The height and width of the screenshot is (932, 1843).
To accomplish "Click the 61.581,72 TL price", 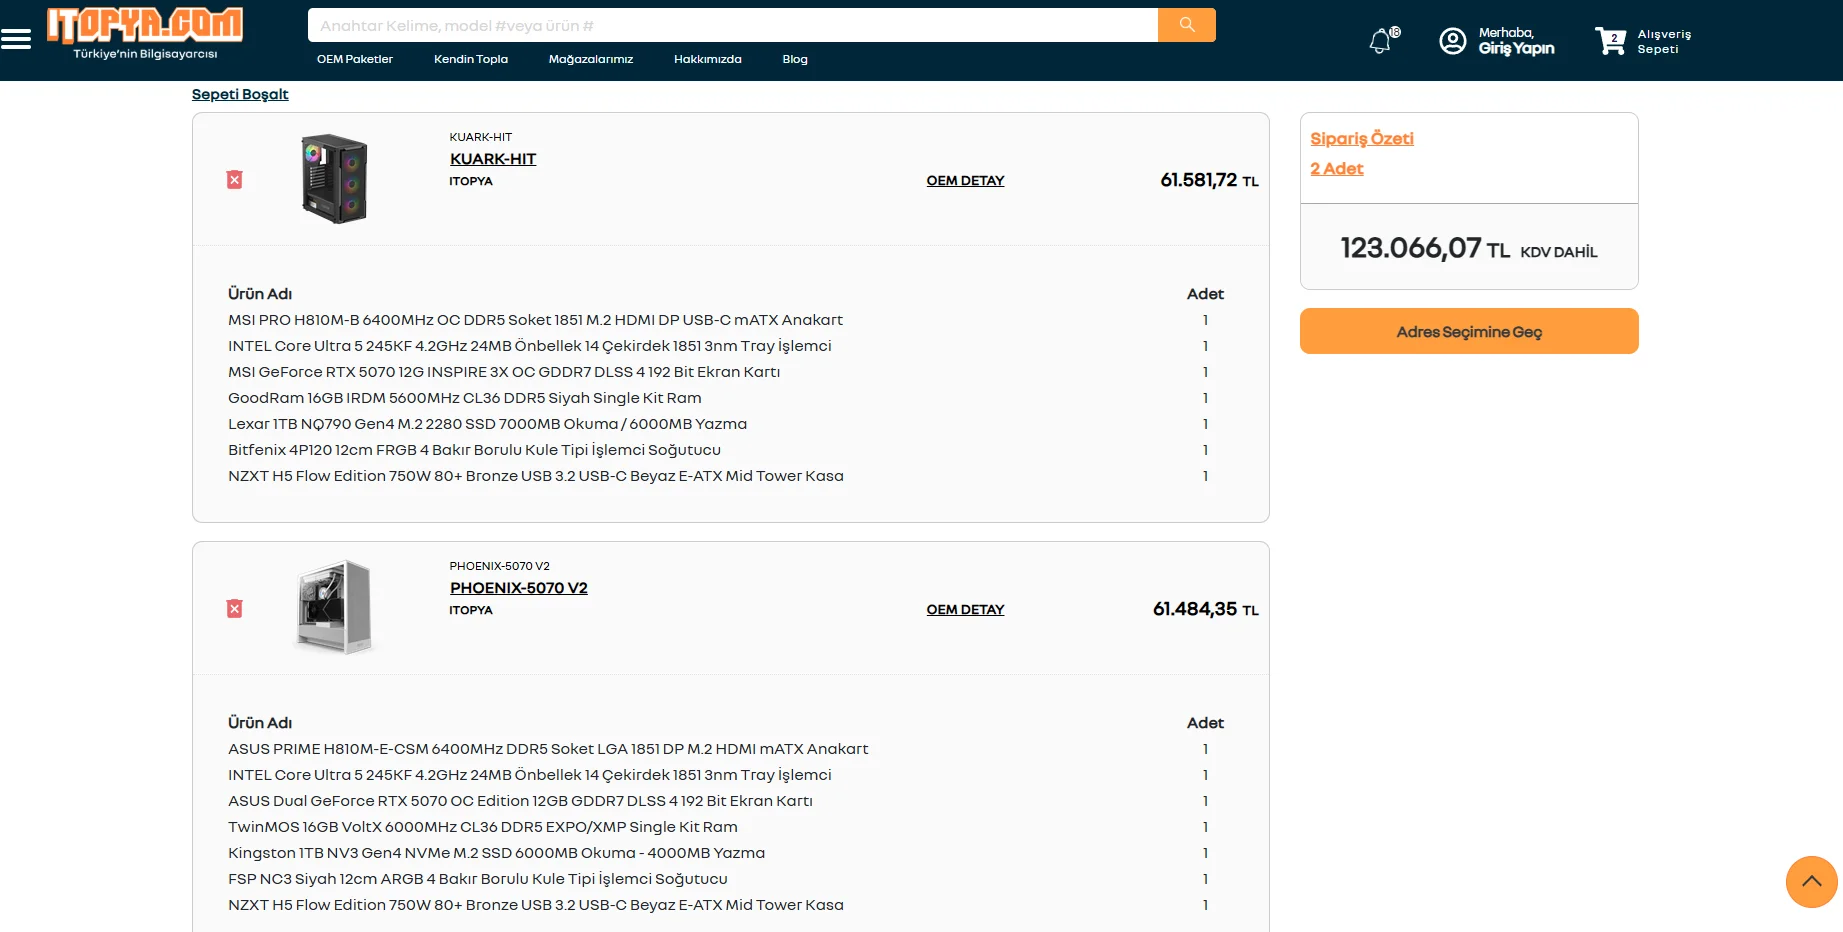I will (1209, 180).
